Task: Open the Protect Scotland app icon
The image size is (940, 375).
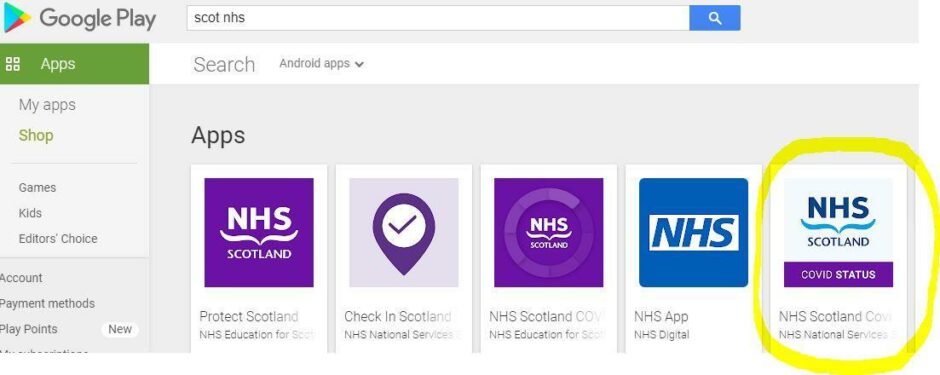Action: tap(259, 232)
